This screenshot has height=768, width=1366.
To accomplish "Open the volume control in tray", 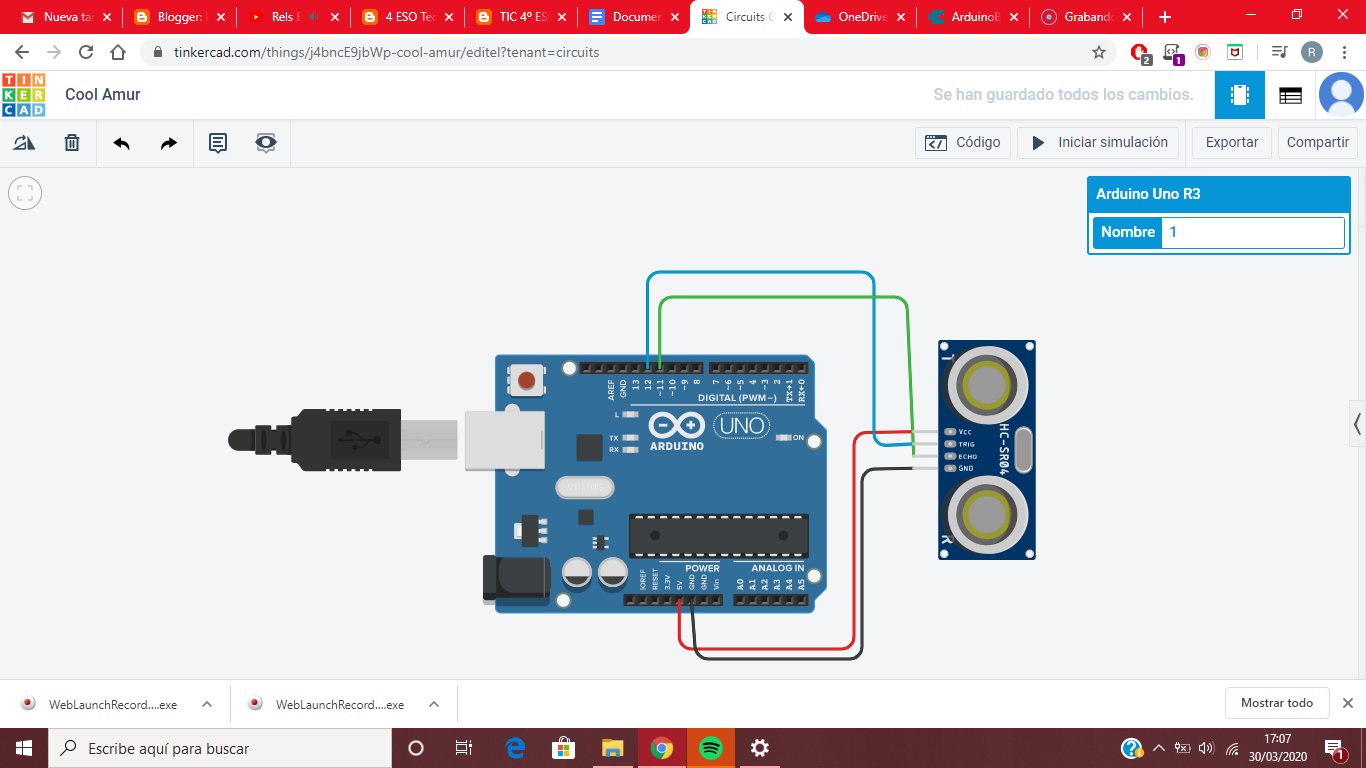I will coord(1206,748).
